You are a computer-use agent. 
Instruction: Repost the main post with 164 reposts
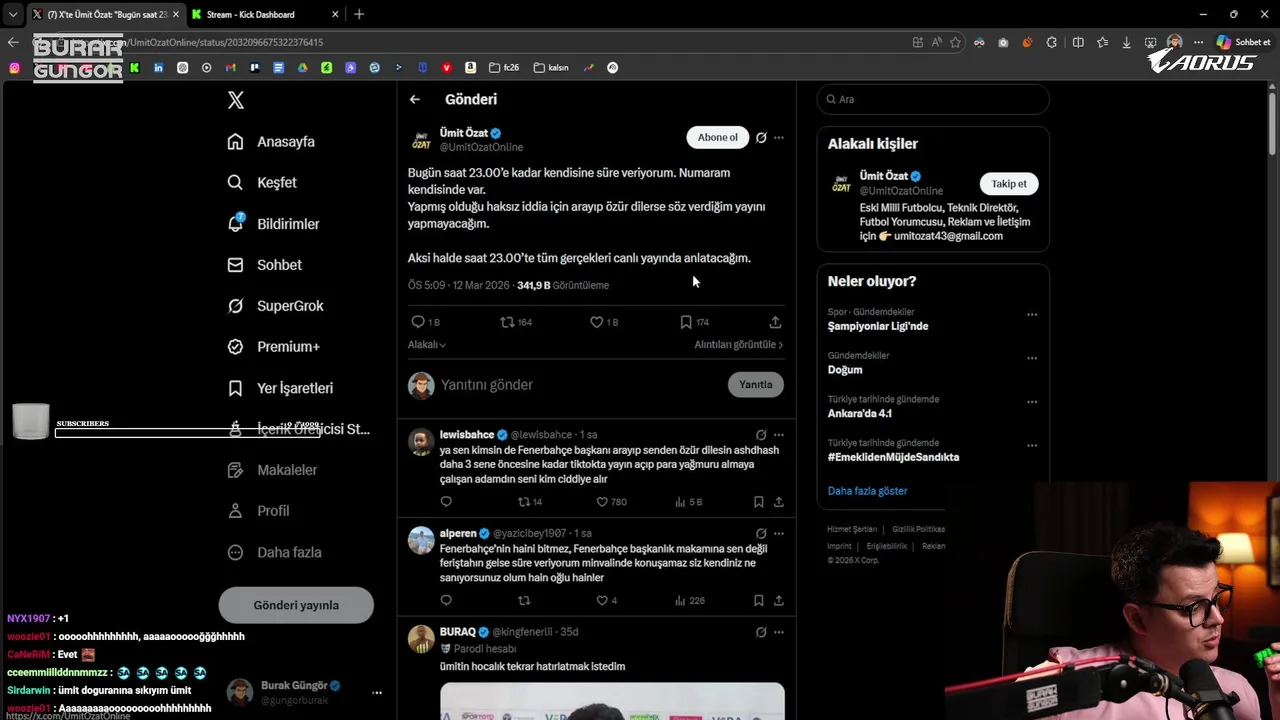point(507,322)
